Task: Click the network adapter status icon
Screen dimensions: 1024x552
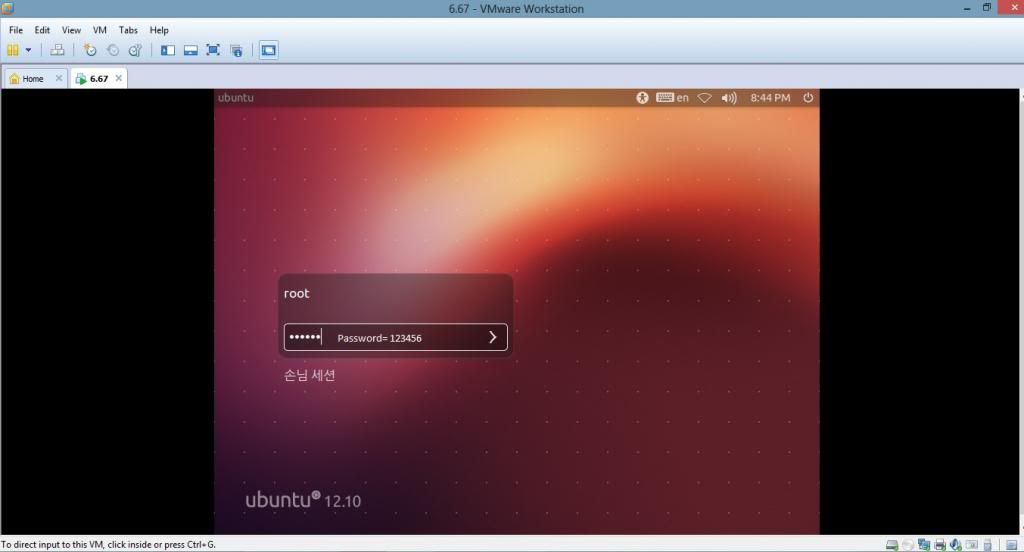Action: (x=923, y=545)
